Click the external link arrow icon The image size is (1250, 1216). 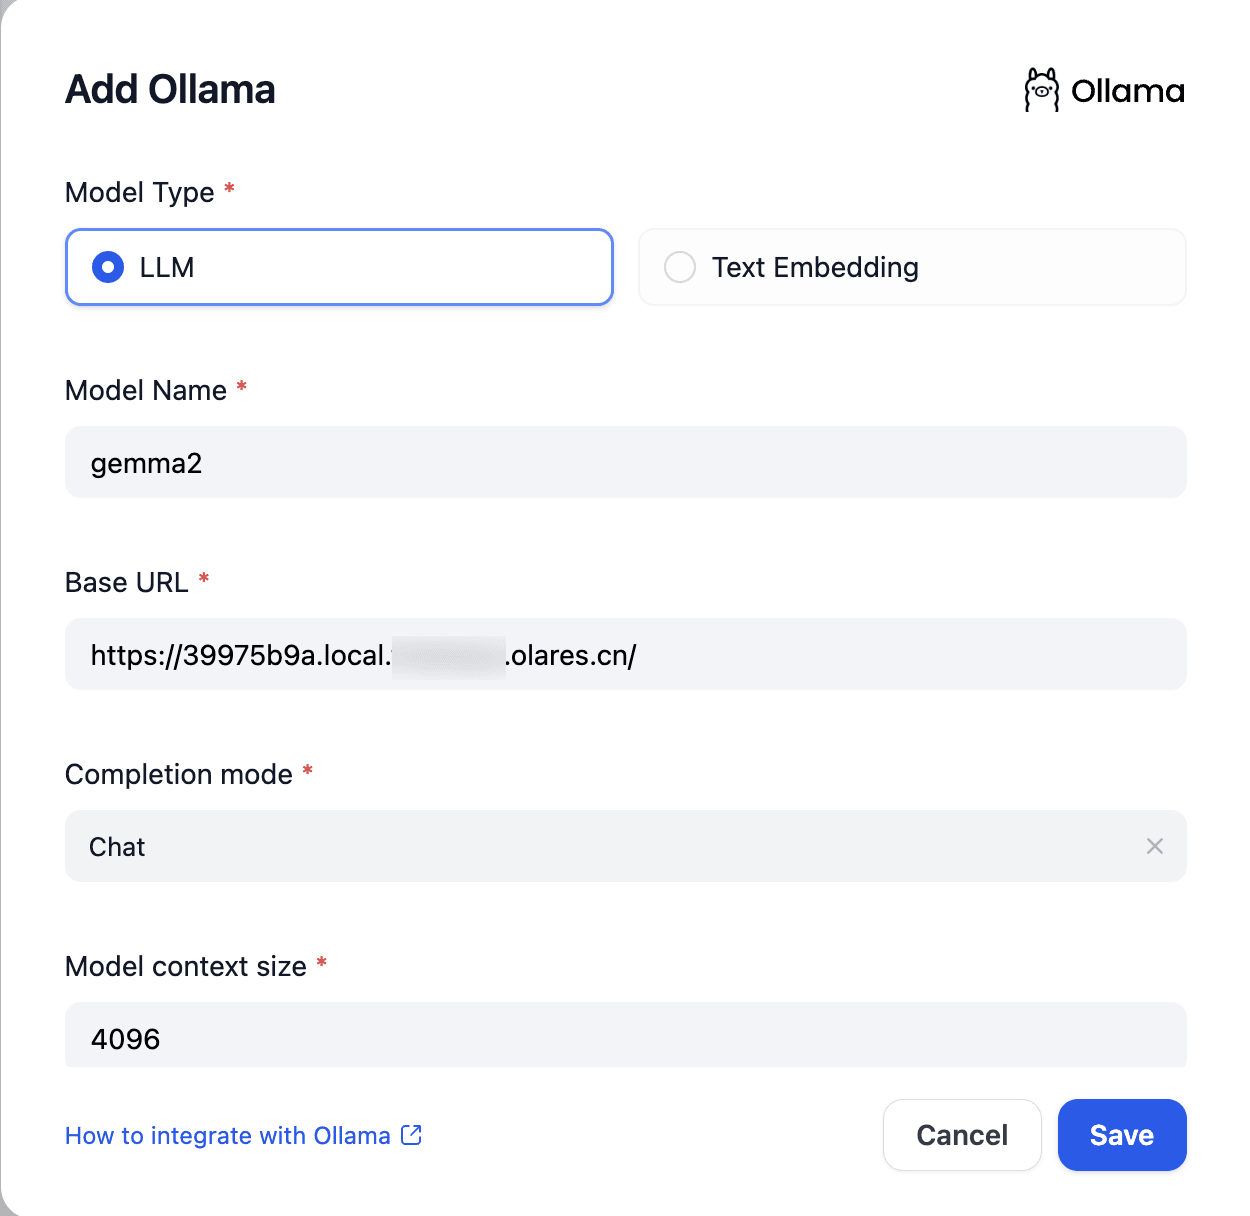411,1135
